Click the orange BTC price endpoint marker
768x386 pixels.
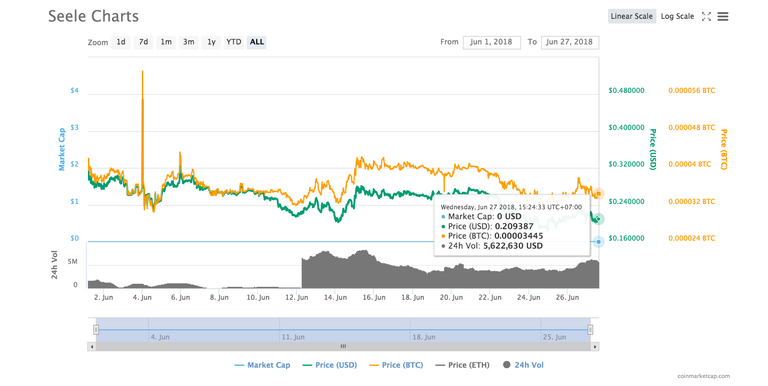point(599,194)
